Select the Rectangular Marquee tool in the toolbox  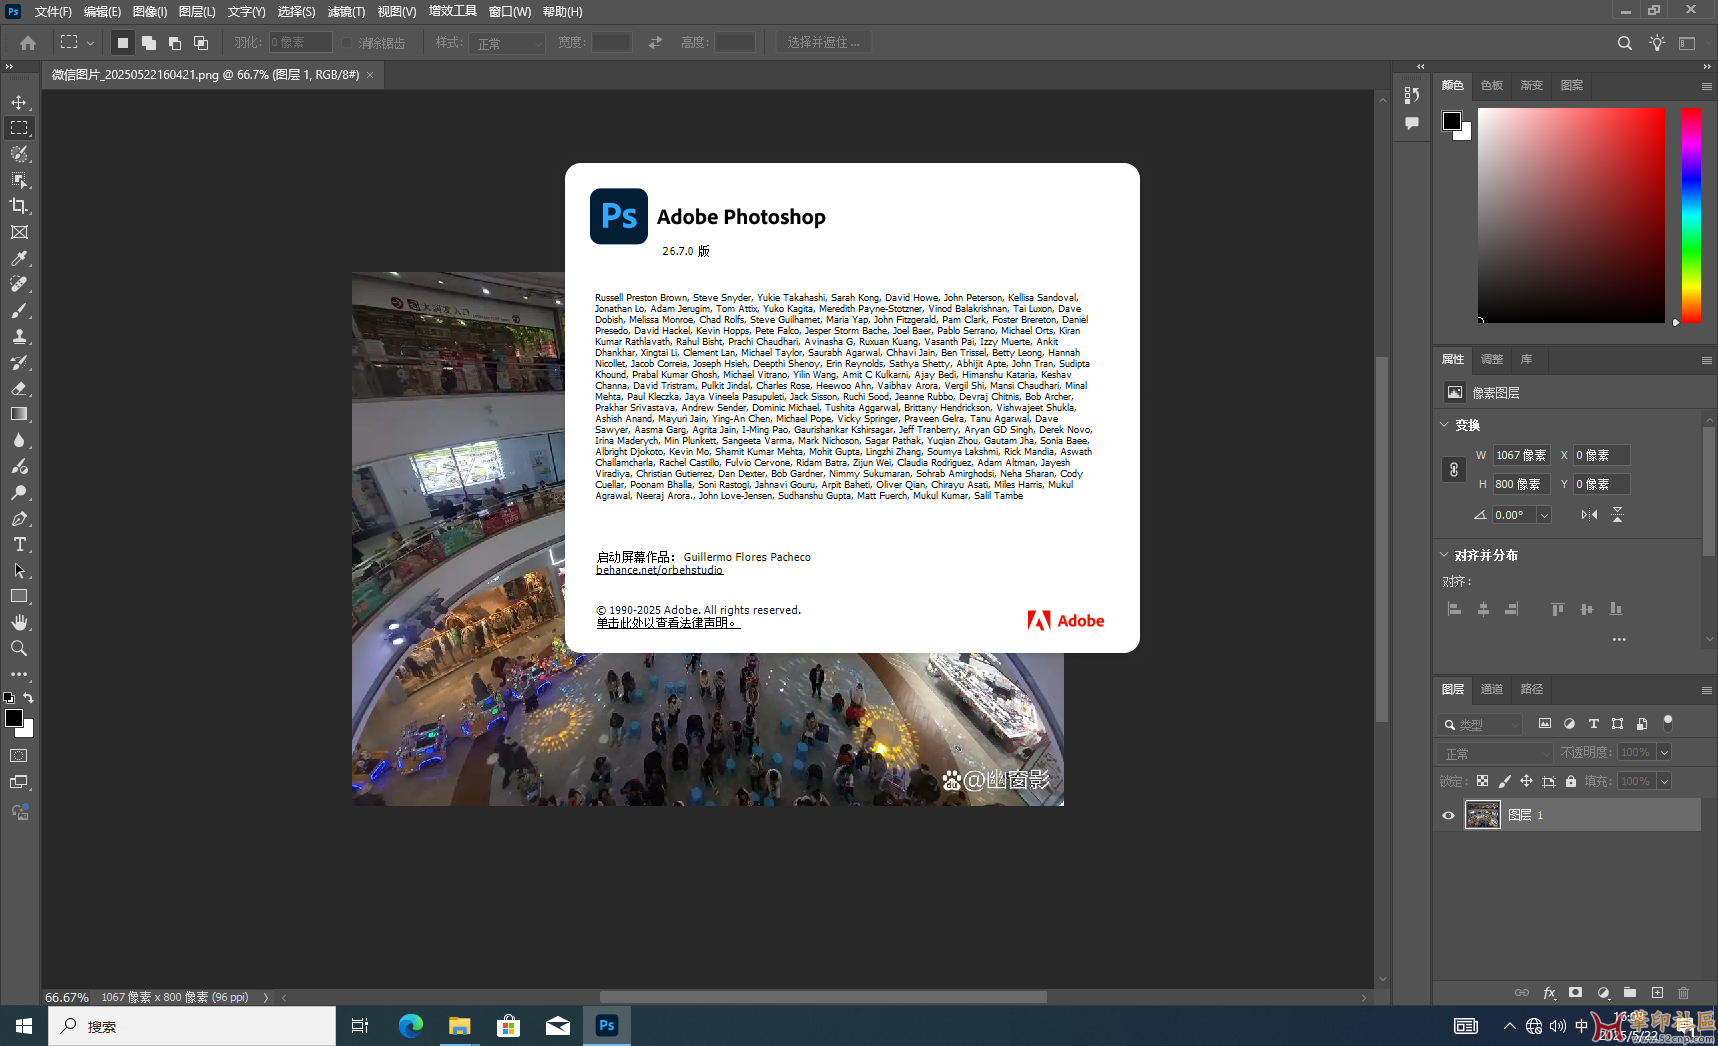click(19, 128)
